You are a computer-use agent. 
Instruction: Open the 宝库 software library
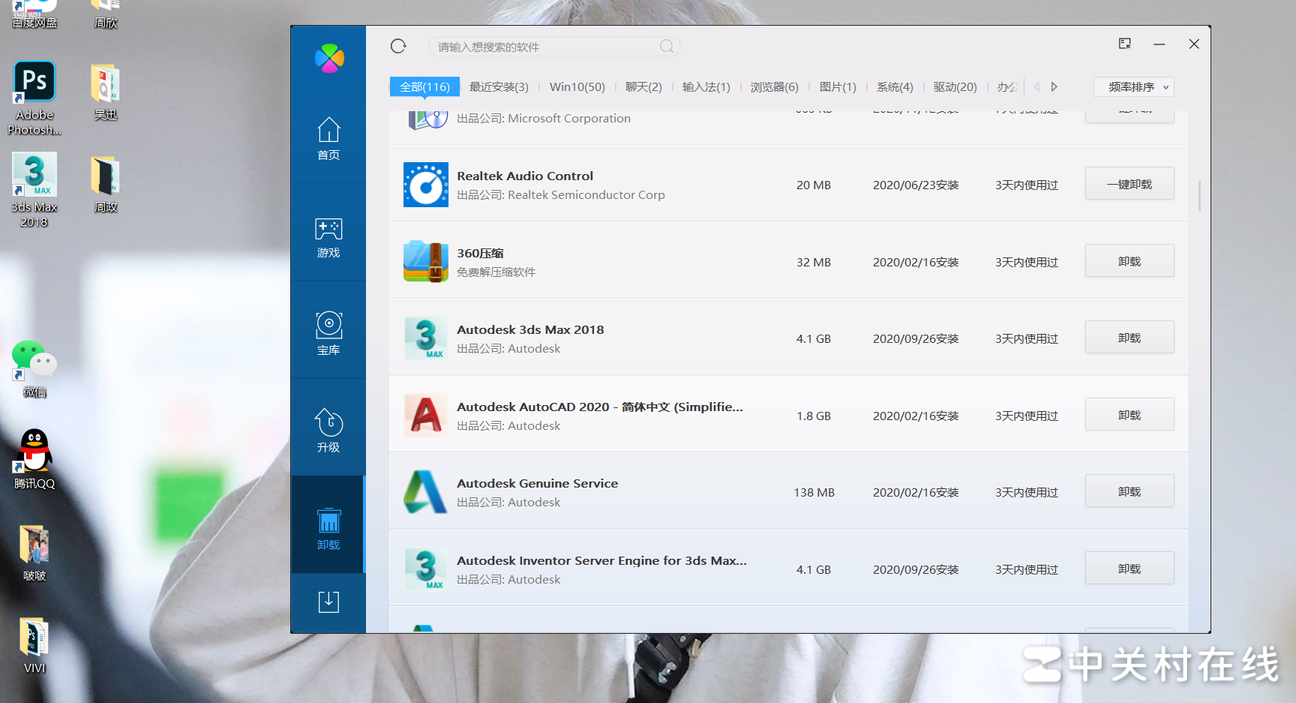[x=328, y=334]
